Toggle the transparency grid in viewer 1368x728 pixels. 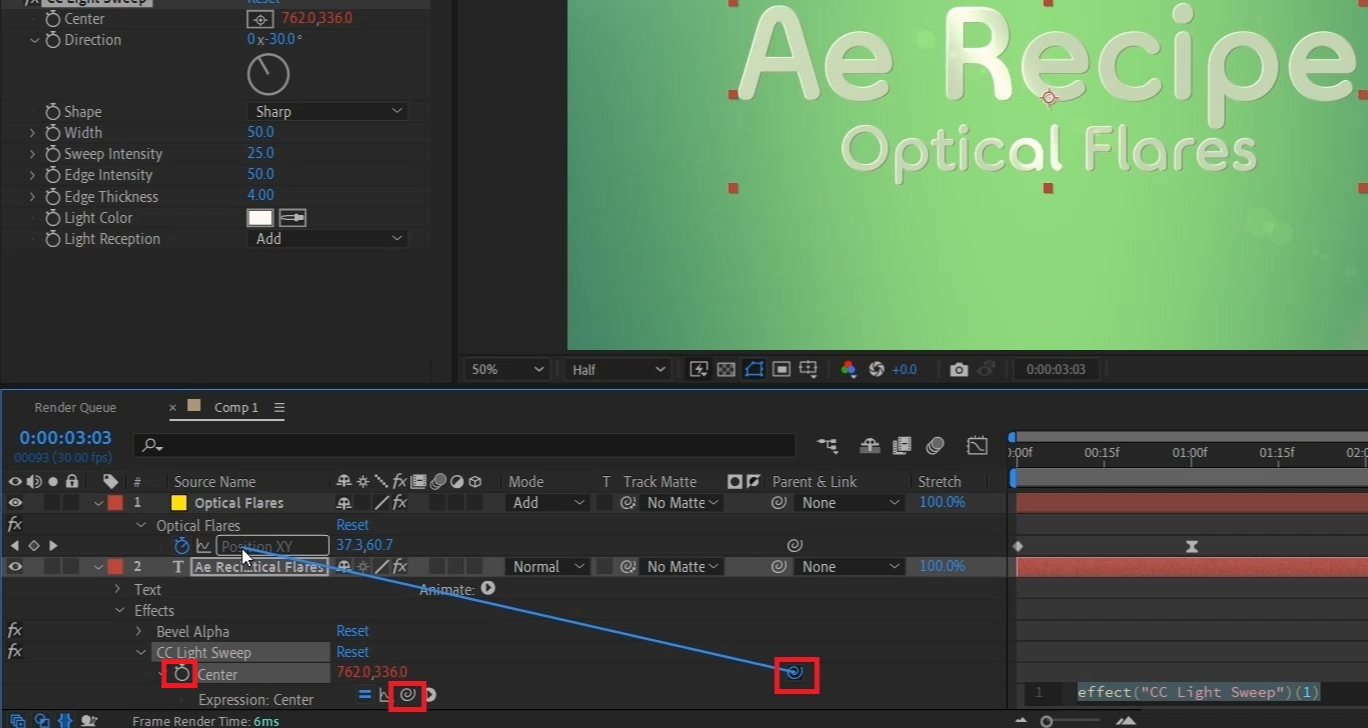(x=726, y=369)
